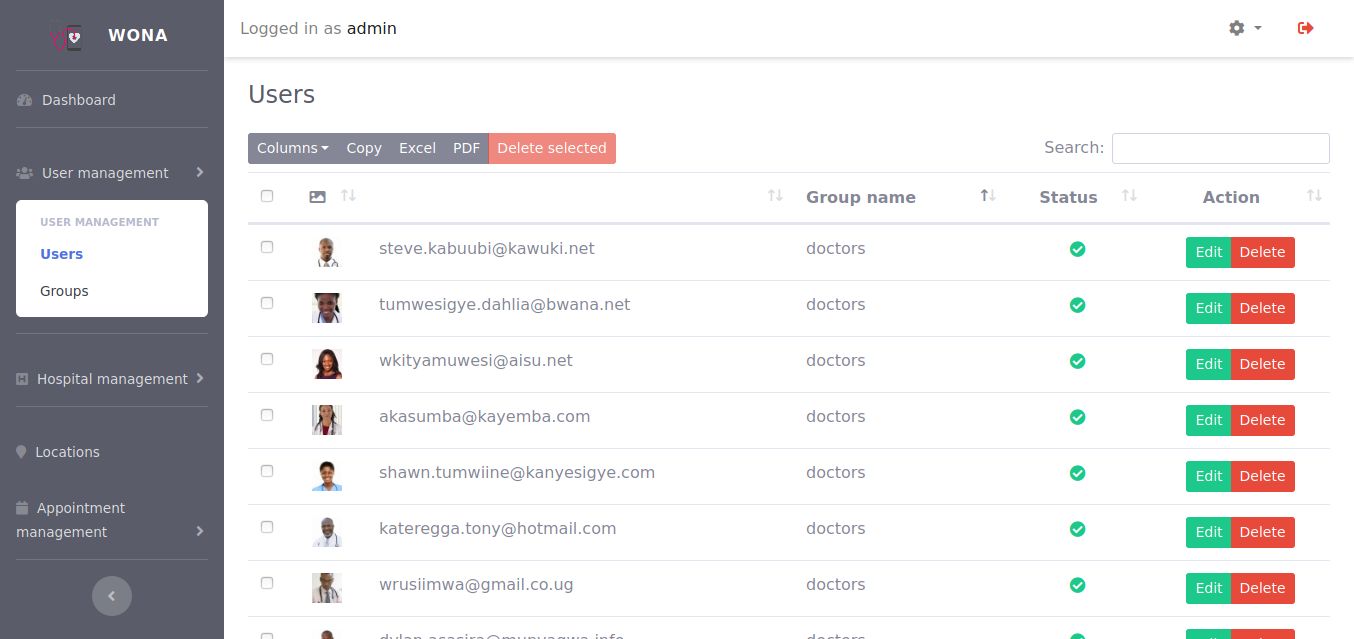The width and height of the screenshot is (1354, 639).
Task: Expand the Appointment management section
Action: click(x=111, y=520)
